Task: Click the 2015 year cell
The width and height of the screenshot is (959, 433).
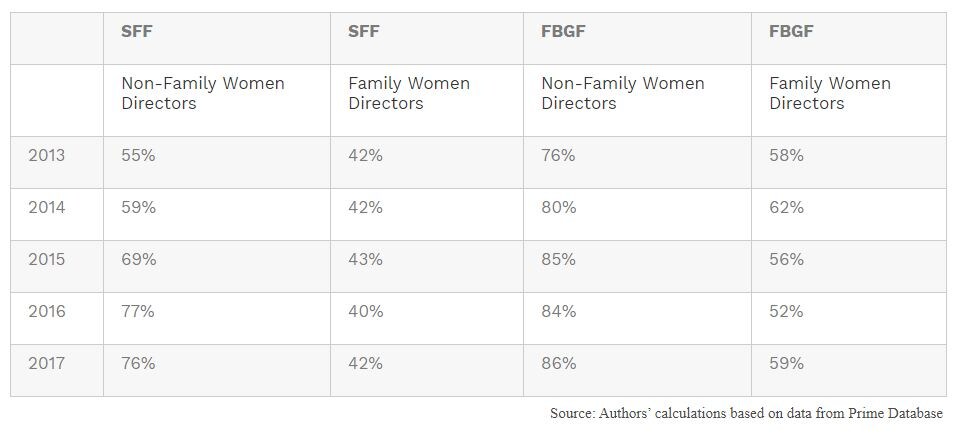Action: point(47,260)
